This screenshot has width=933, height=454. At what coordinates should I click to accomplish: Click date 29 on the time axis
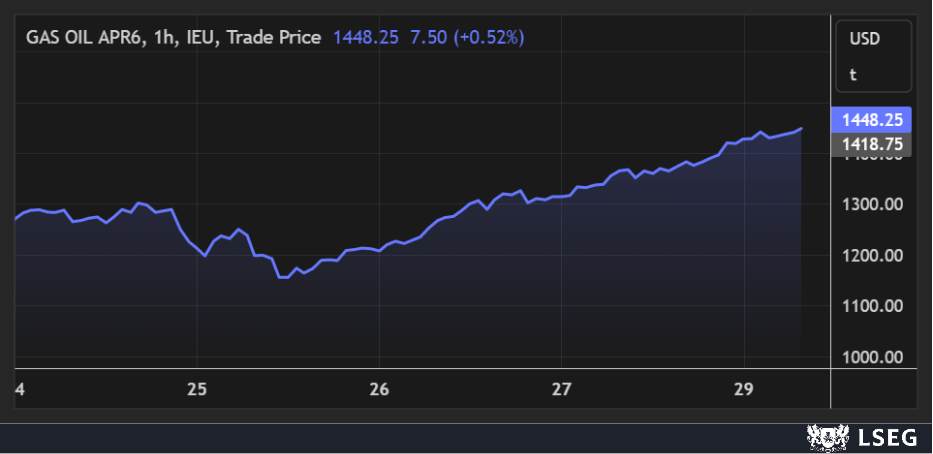tap(743, 388)
